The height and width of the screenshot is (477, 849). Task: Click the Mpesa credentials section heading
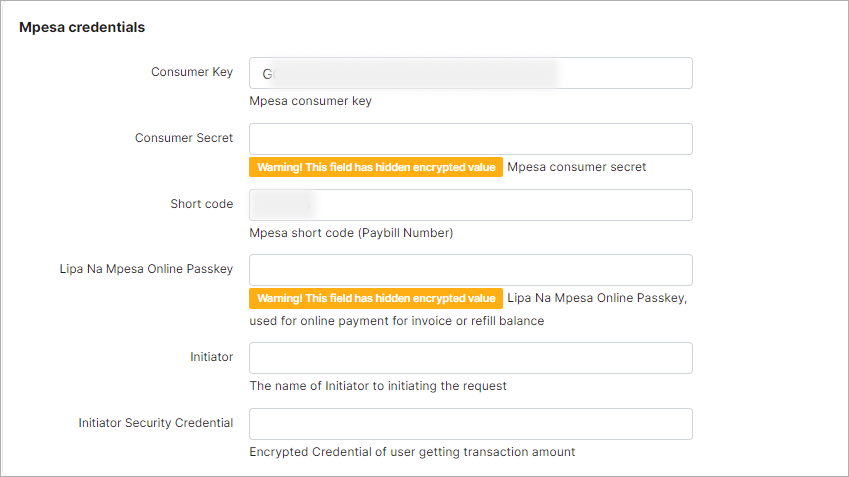[82, 27]
